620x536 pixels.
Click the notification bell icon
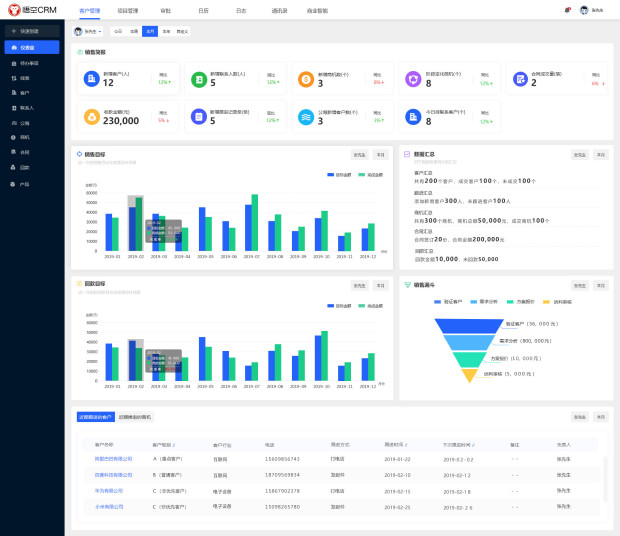pos(568,9)
